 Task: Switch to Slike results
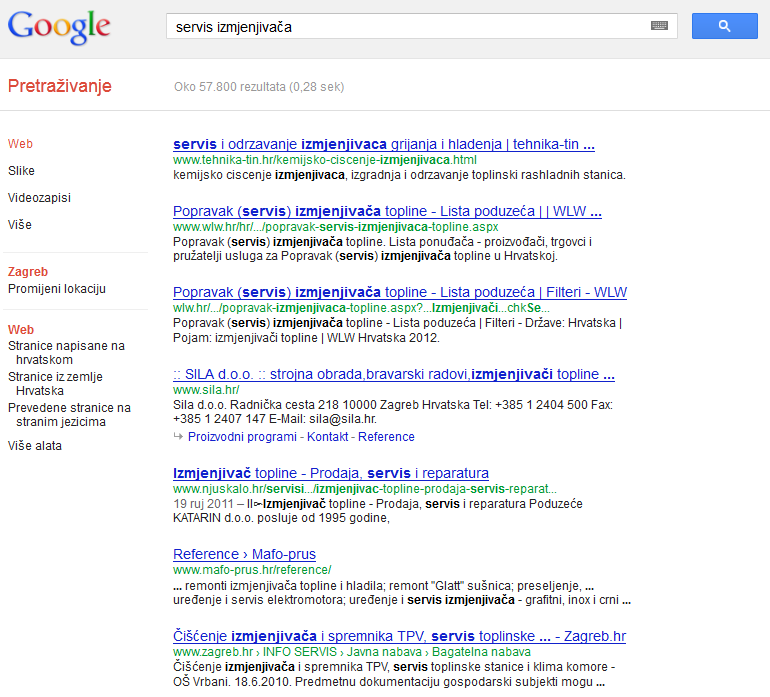(21, 171)
